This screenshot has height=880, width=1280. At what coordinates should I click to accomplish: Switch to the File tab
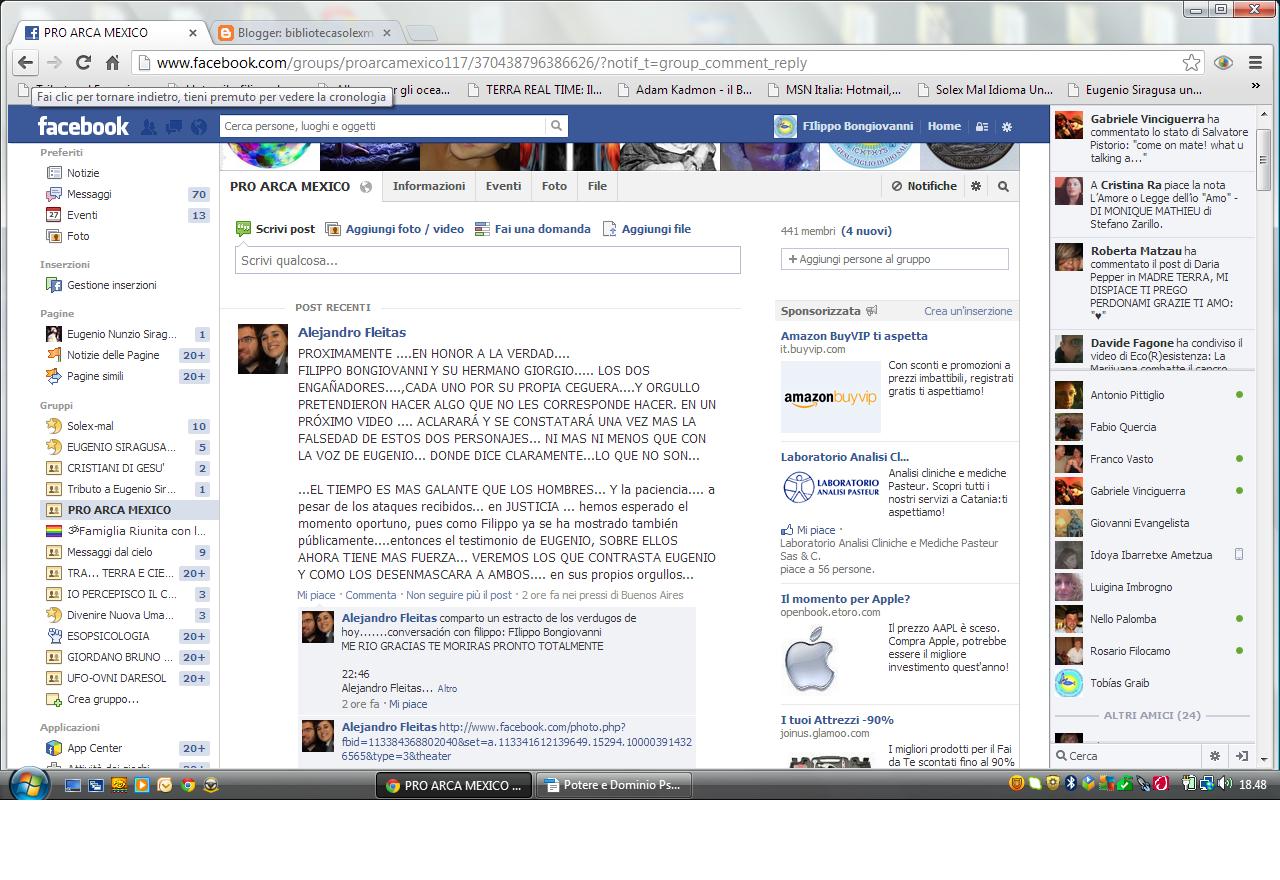pos(597,186)
